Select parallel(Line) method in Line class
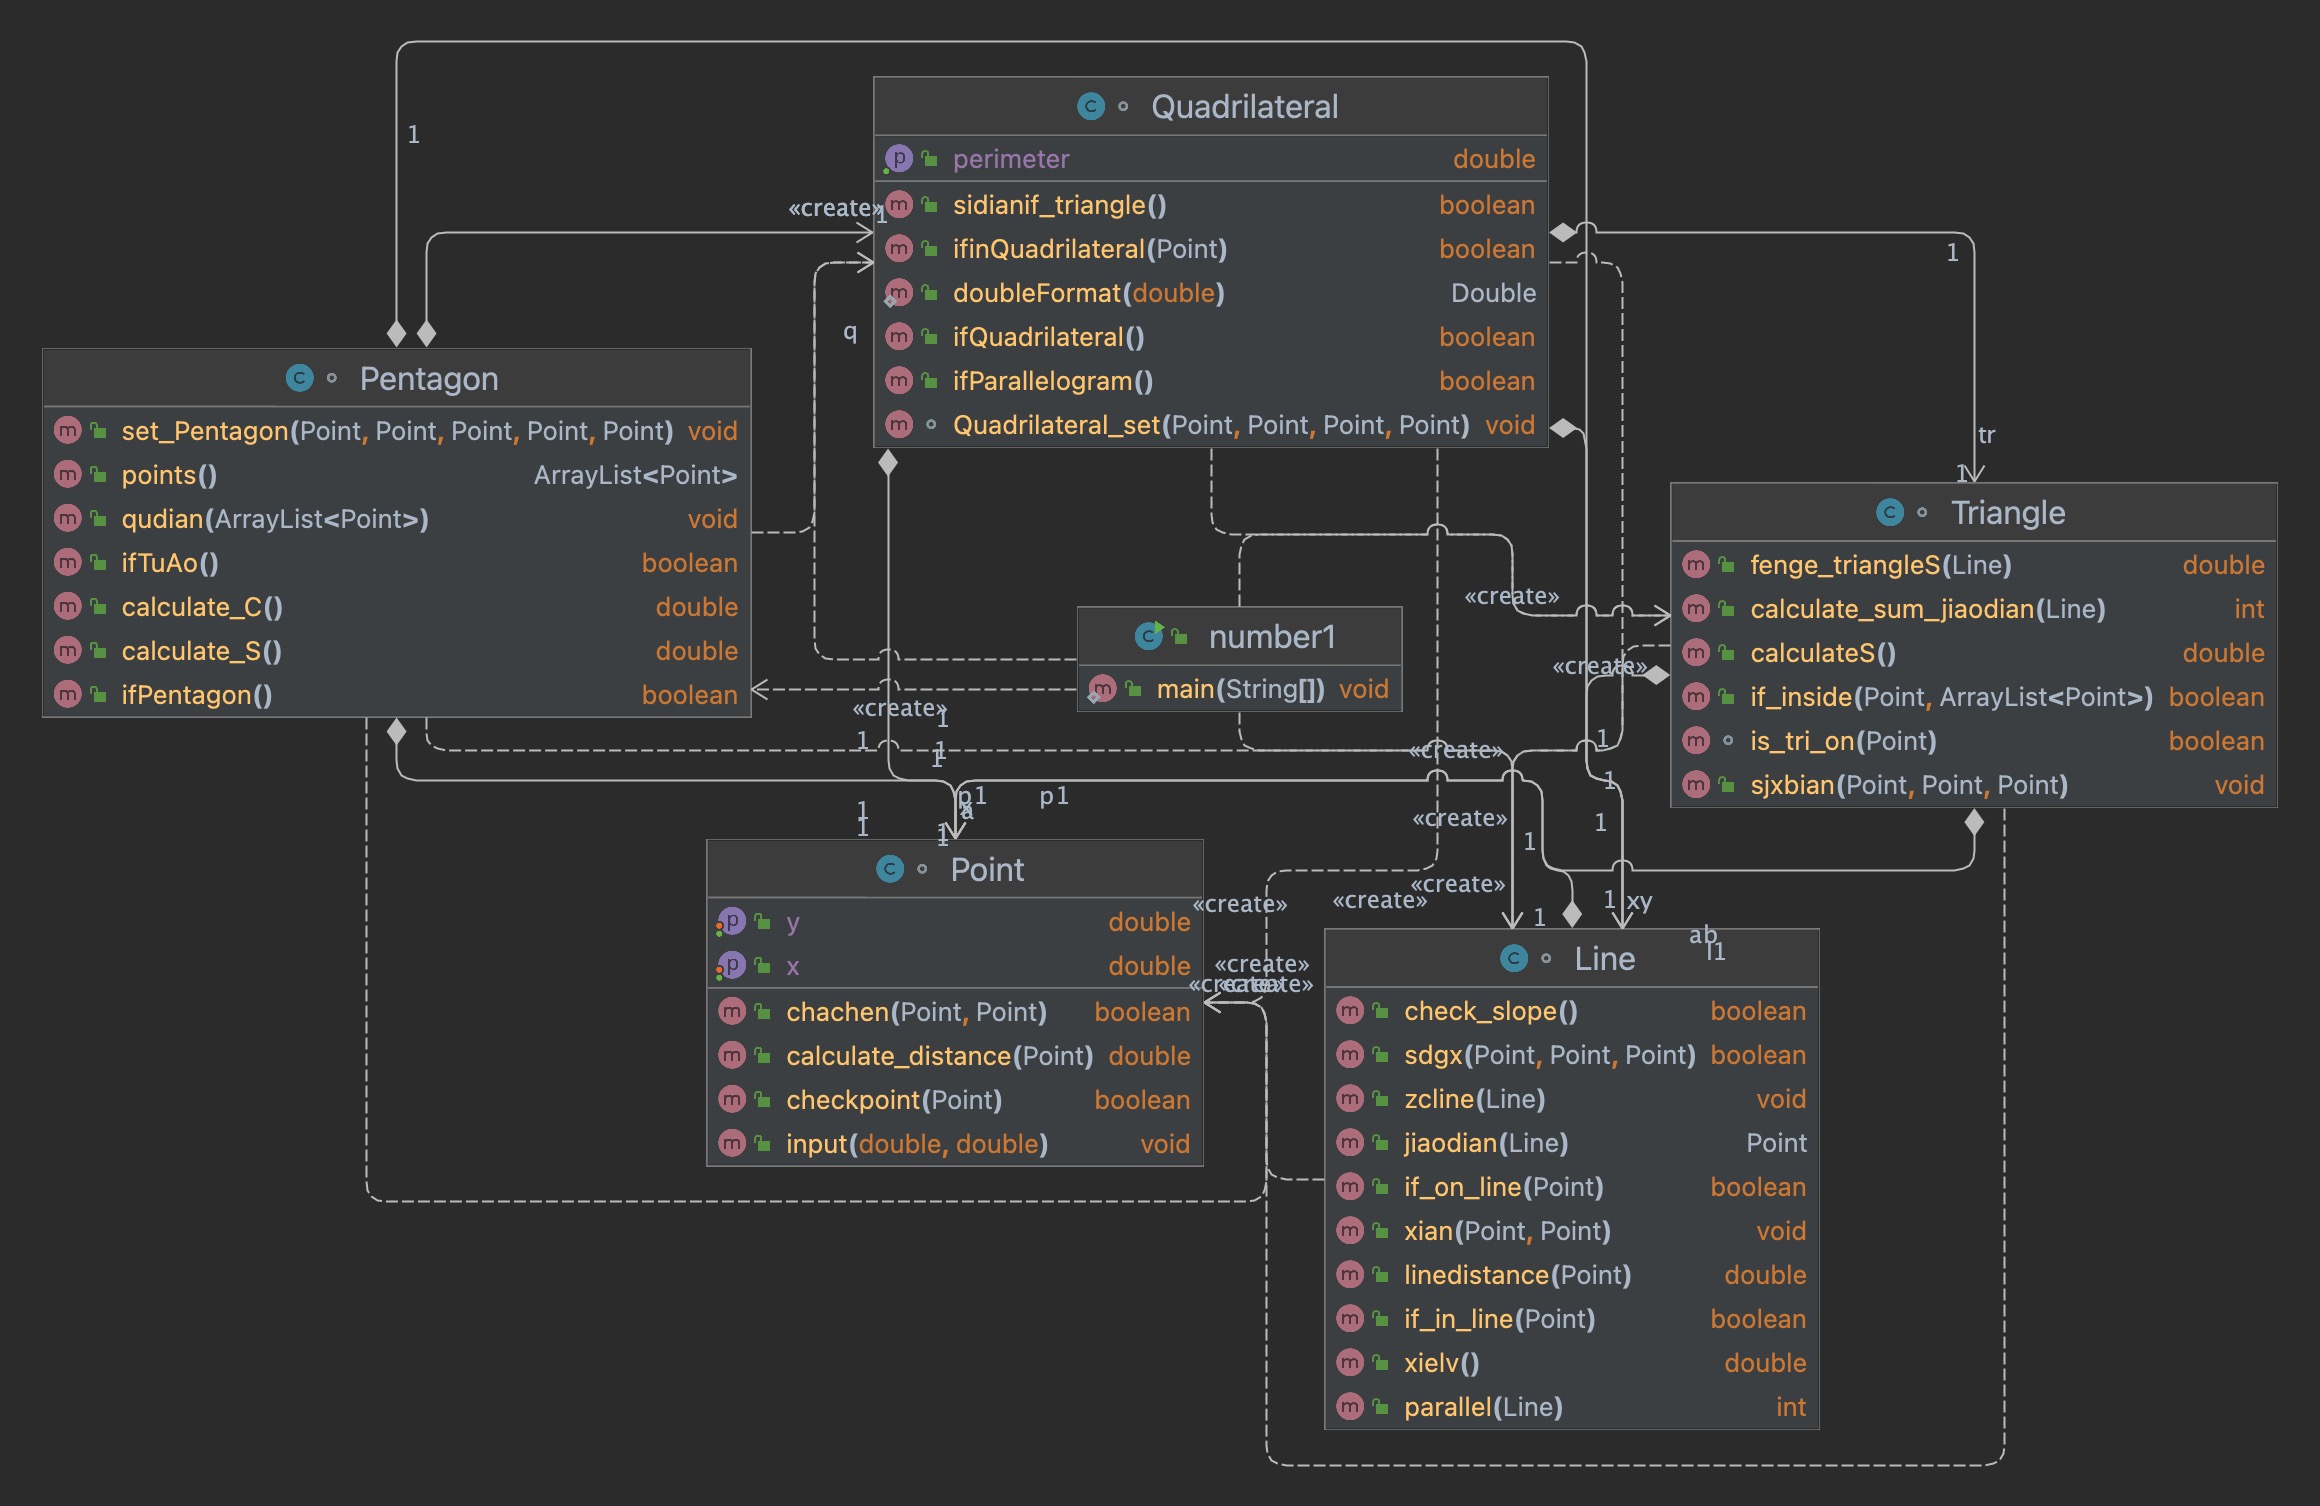This screenshot has width=2320, height=1506. pyautogui.click(x=1482, y=1407)
